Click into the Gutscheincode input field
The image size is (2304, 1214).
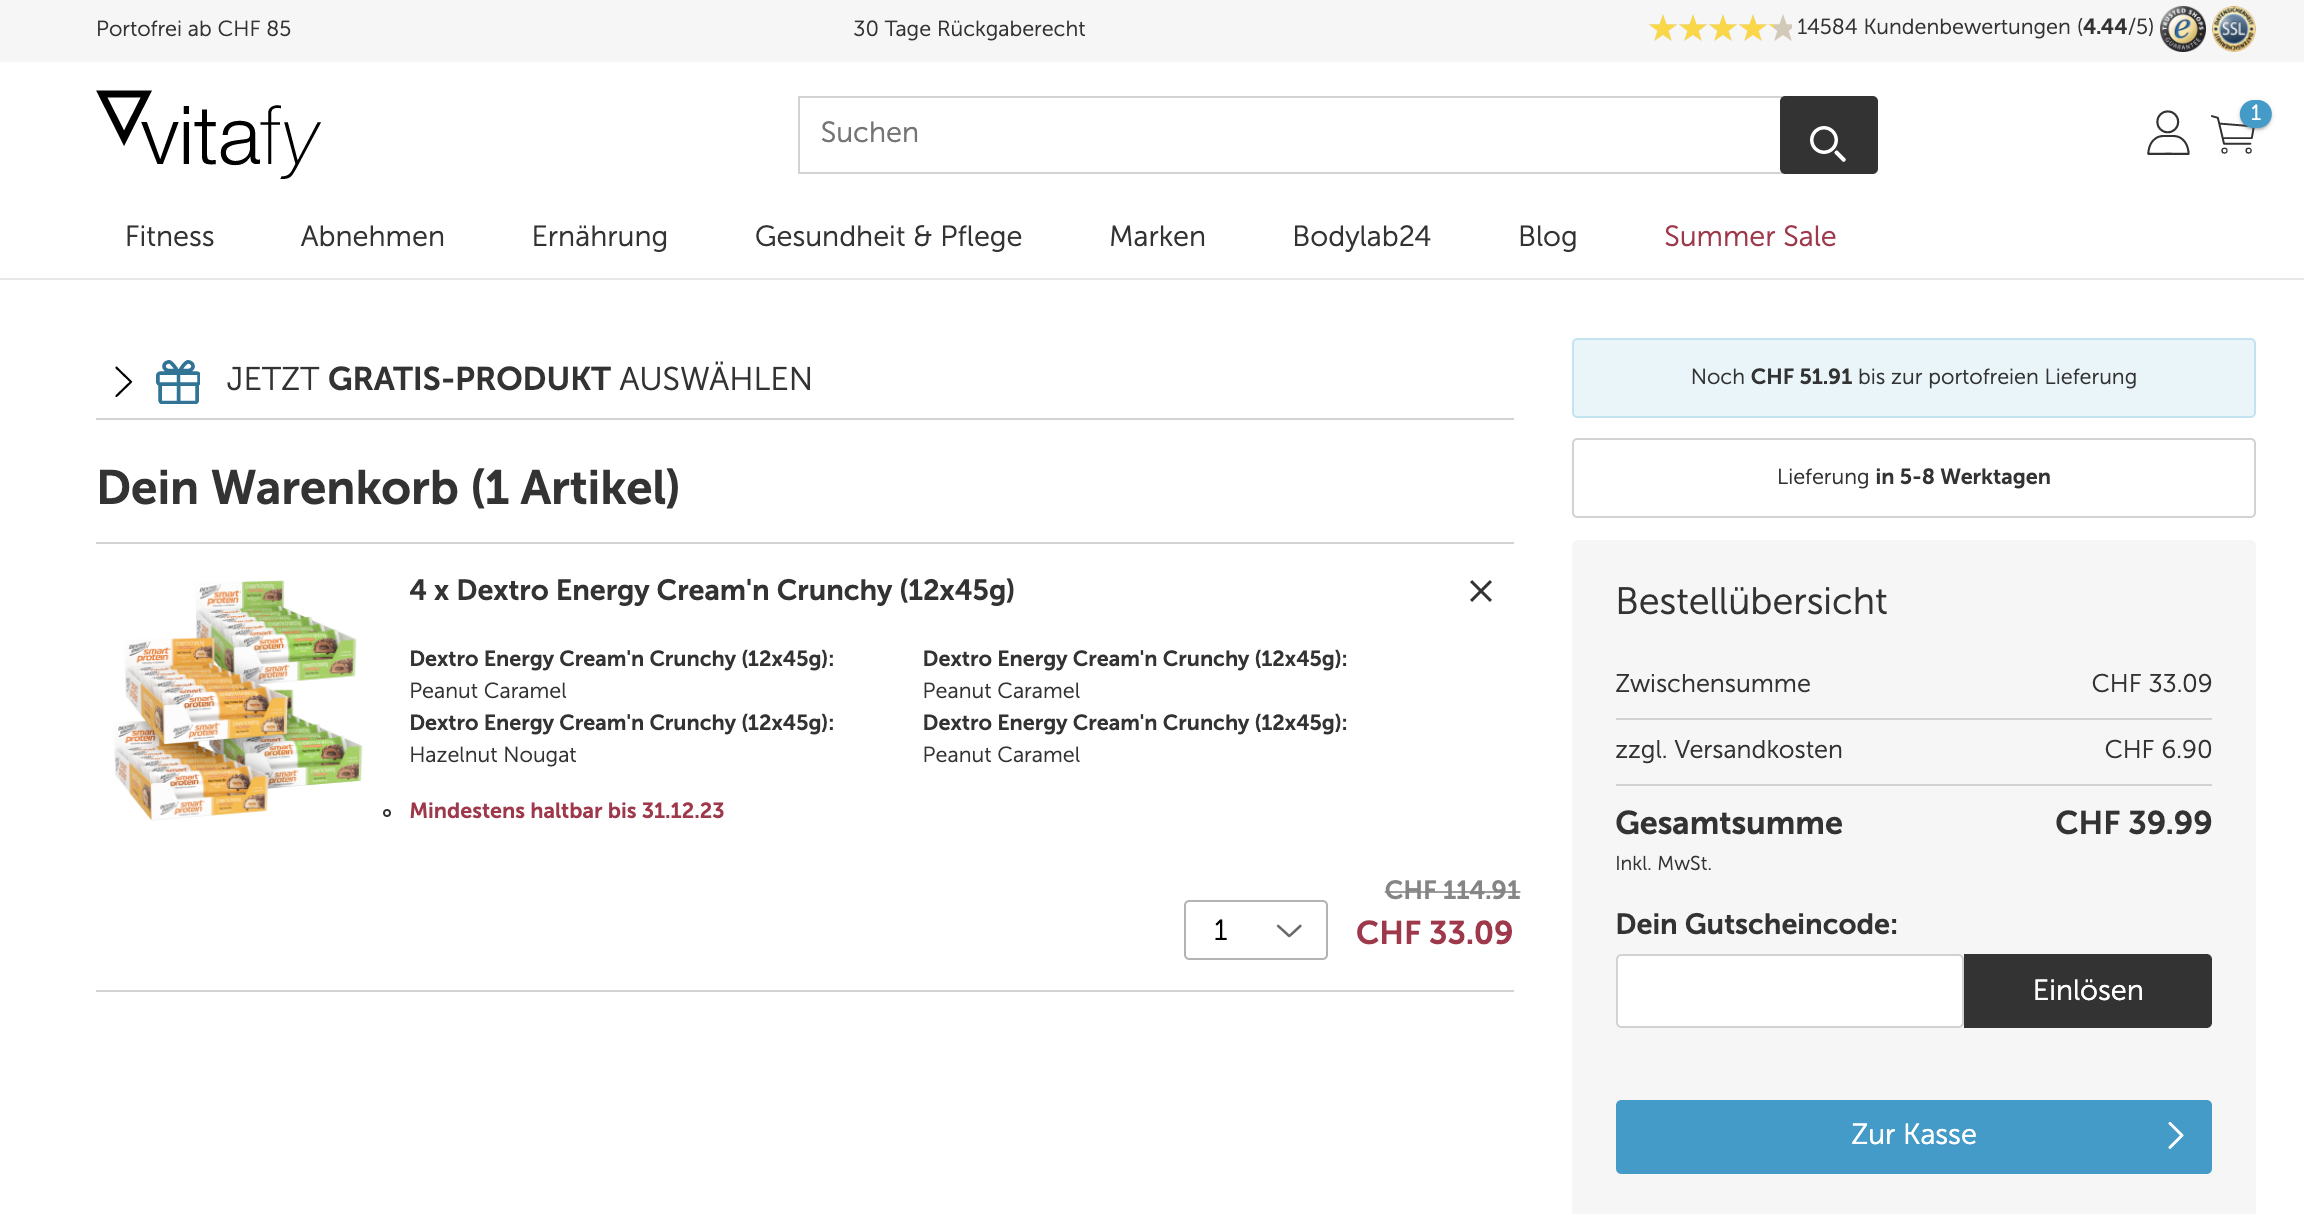click(1788, 990)
